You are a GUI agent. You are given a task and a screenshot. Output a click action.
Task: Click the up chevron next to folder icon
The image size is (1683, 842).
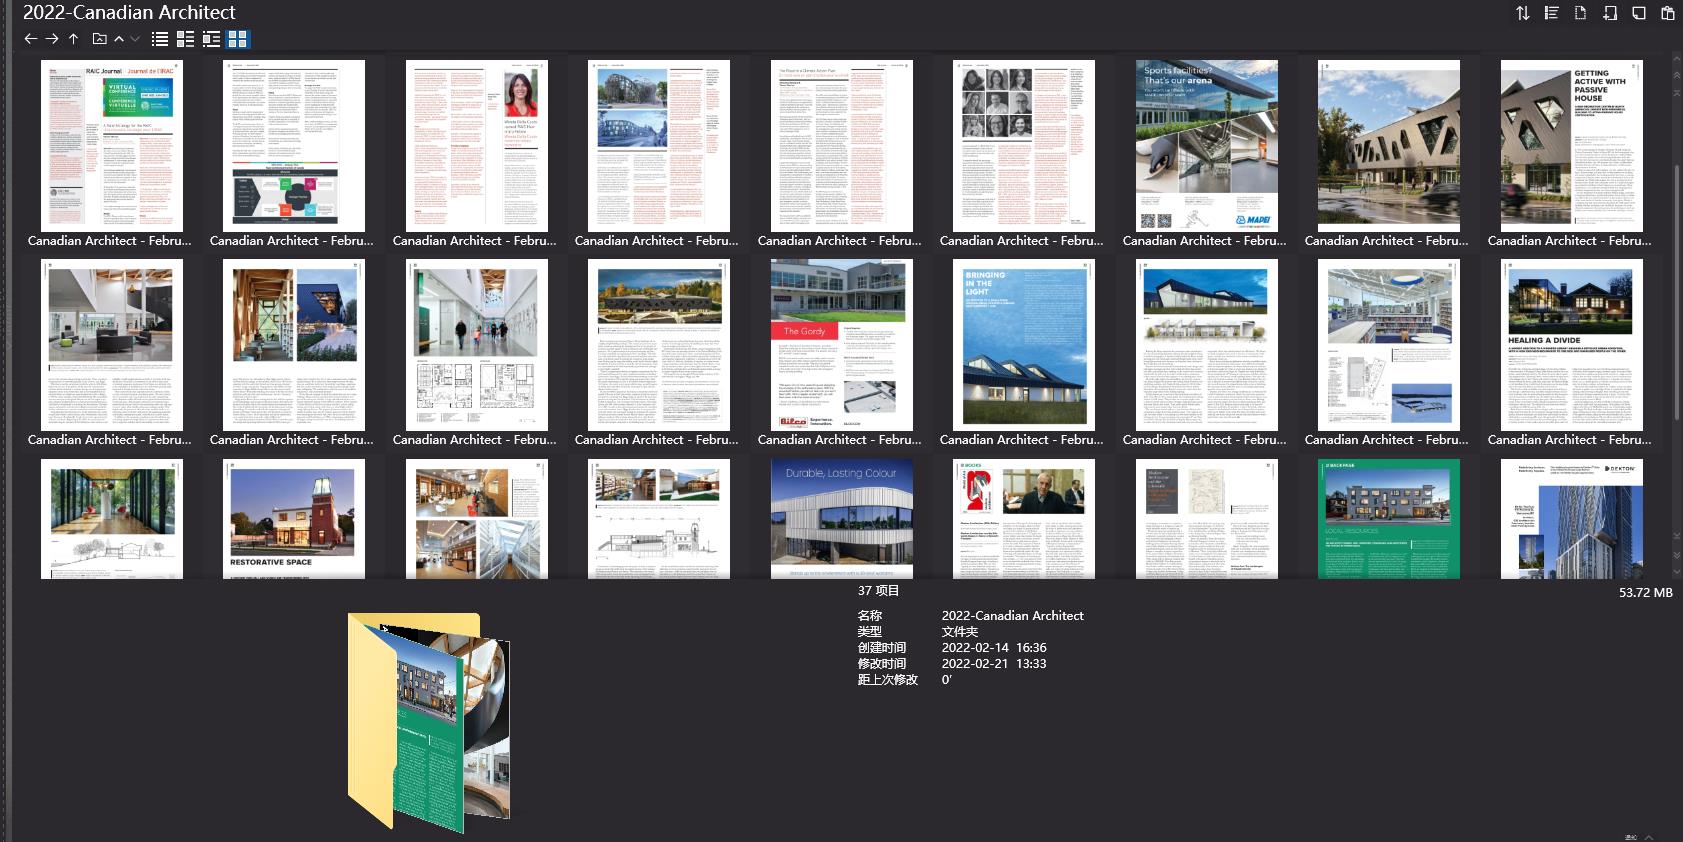click(x=119, y=39)
